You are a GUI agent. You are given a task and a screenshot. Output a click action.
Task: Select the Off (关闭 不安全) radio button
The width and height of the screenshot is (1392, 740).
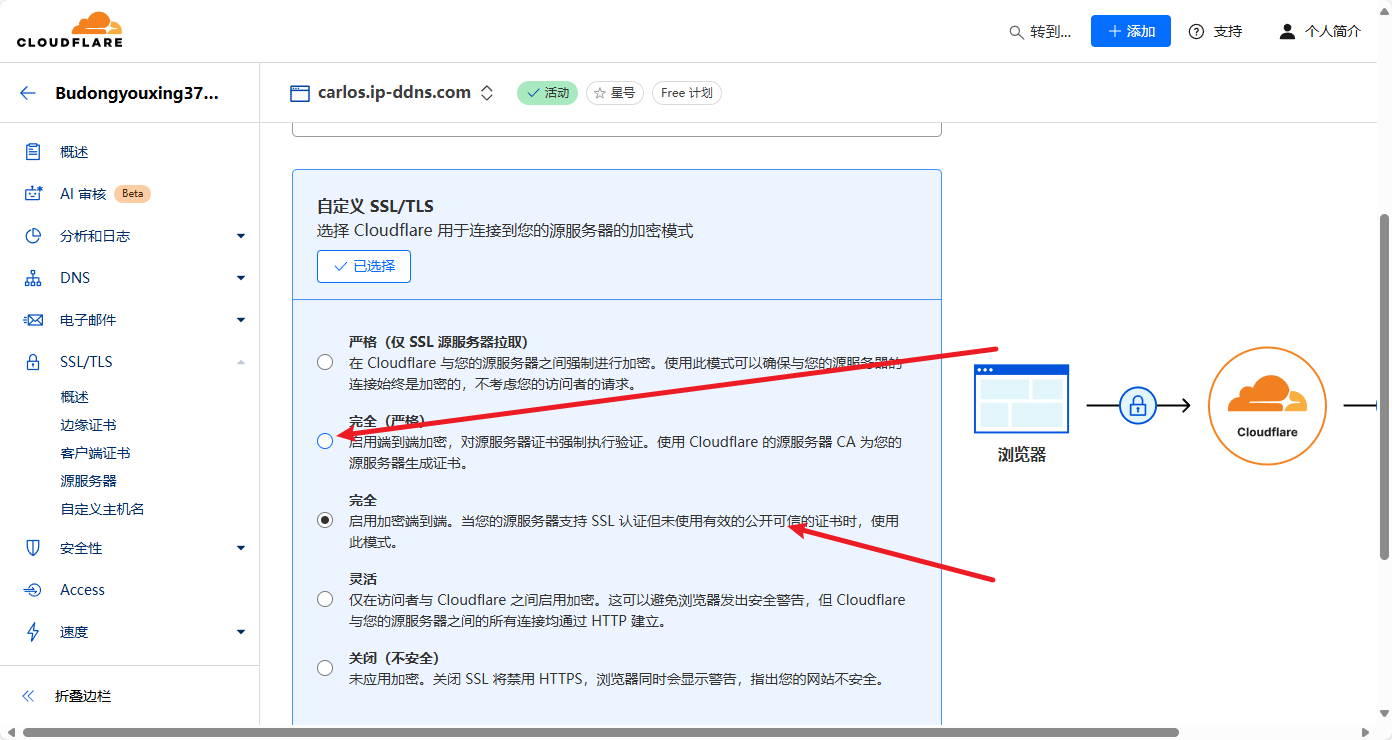click(x=325, y=668)
